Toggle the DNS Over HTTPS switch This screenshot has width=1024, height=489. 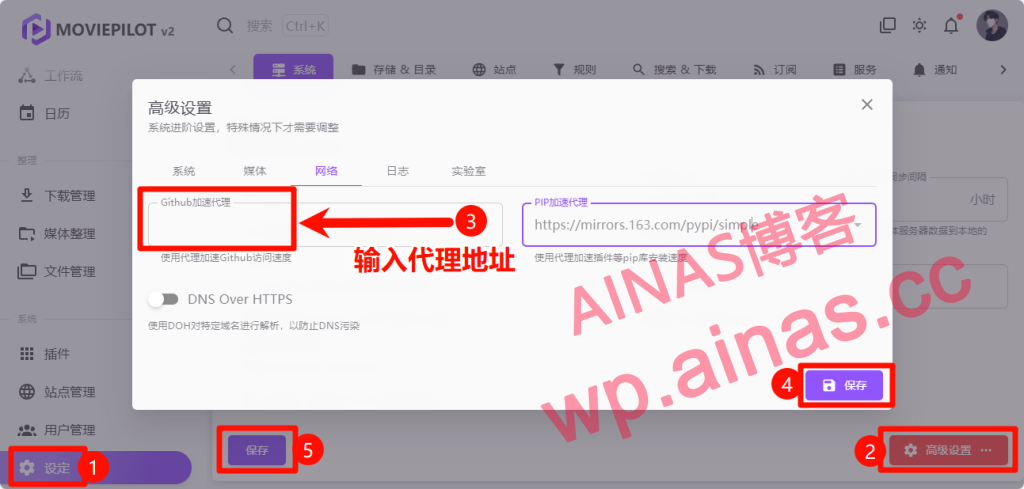click(x=163, y=299)
